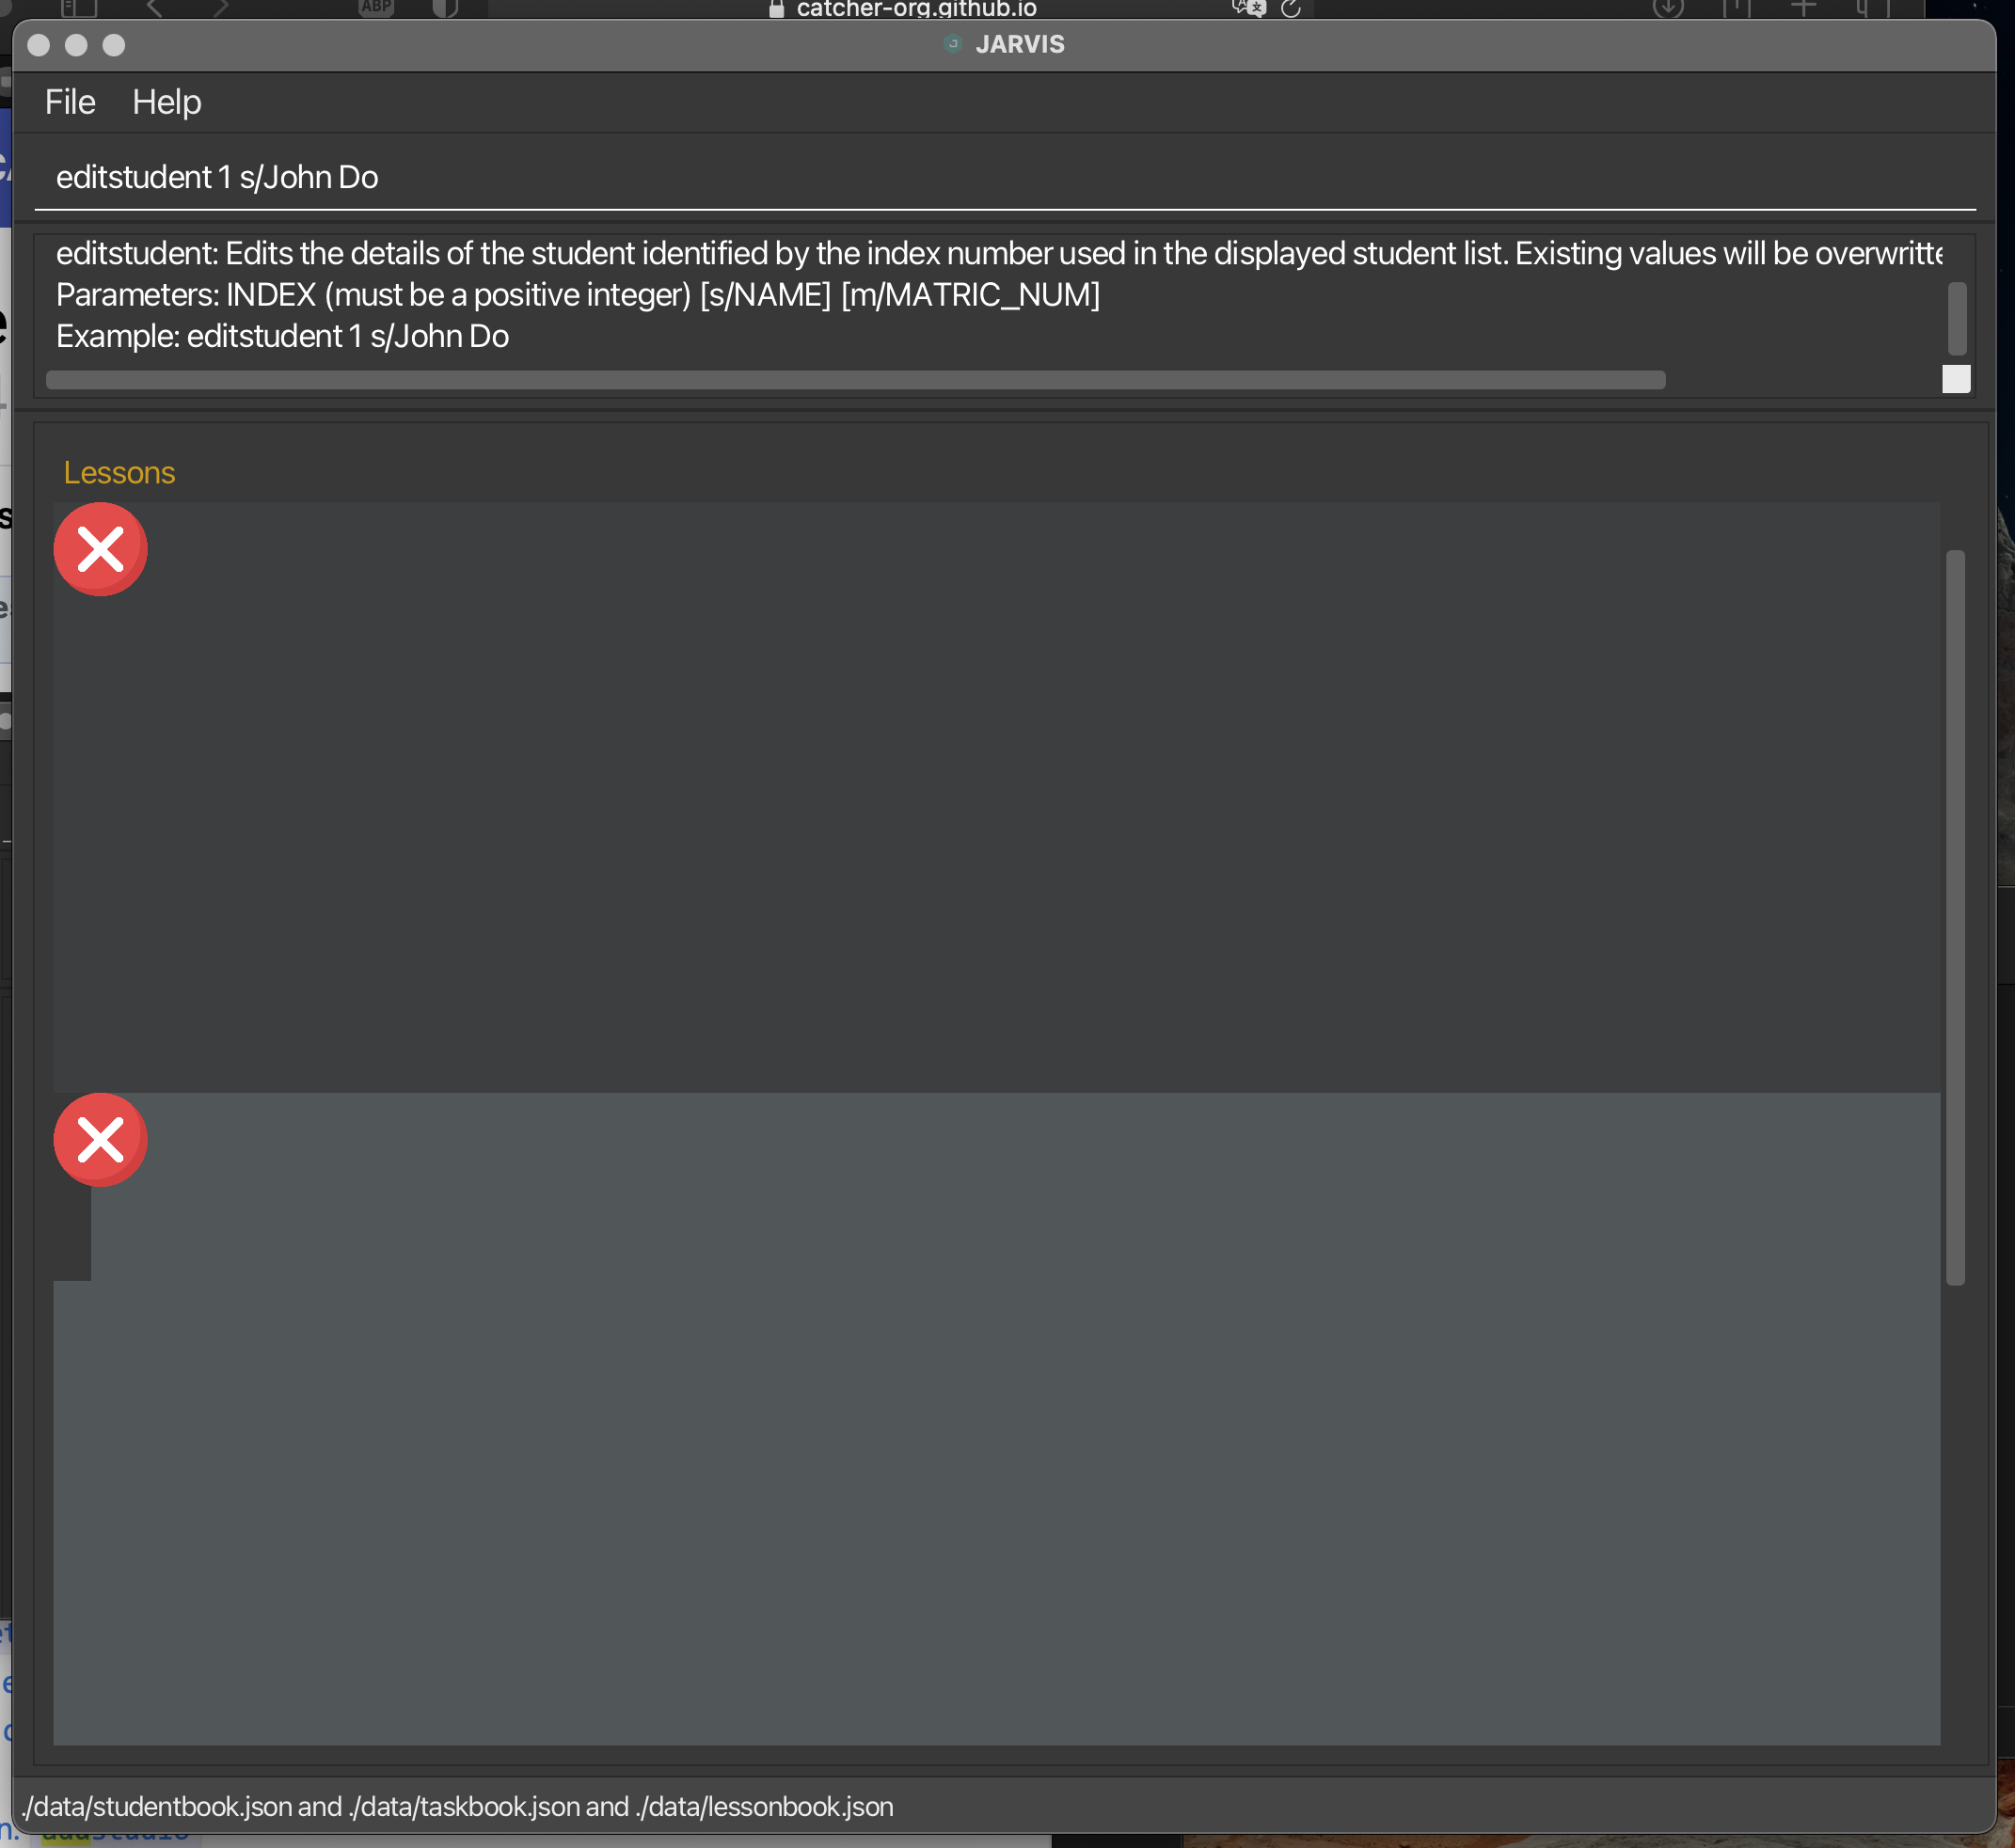Click the JARVIS app icon in title bar

point(952,44)
